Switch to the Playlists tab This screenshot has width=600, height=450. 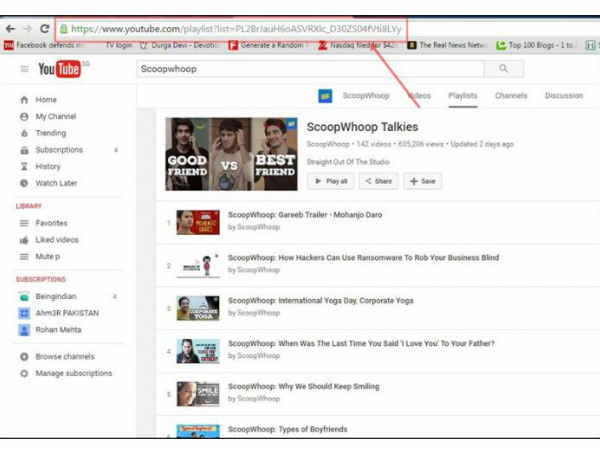click(463, 96)
